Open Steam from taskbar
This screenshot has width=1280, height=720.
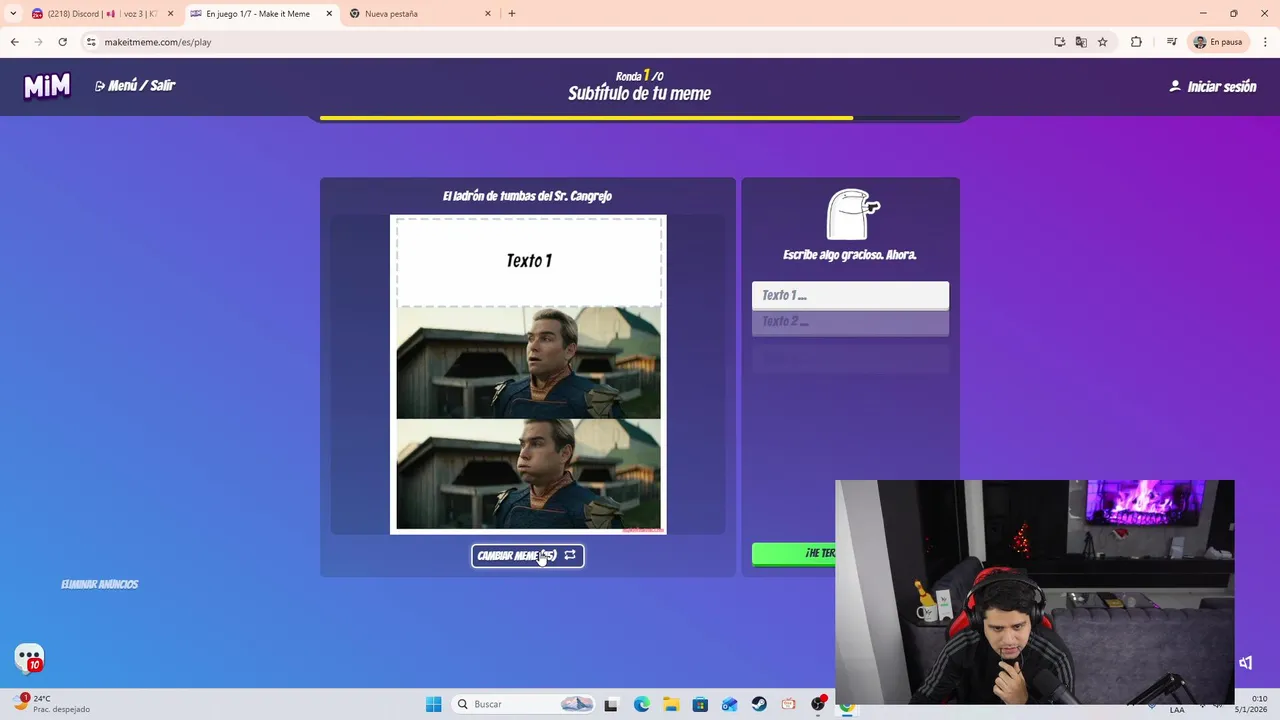point(759,704)
